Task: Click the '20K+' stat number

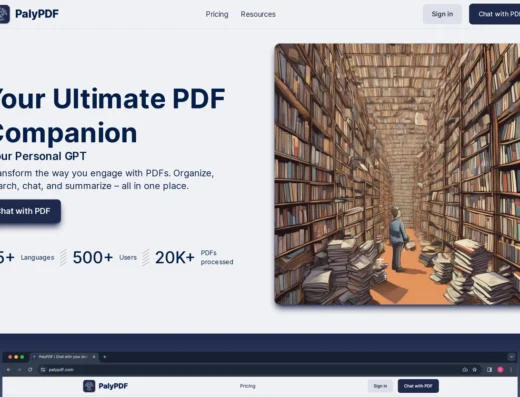Action: click(x=175, y=257)
